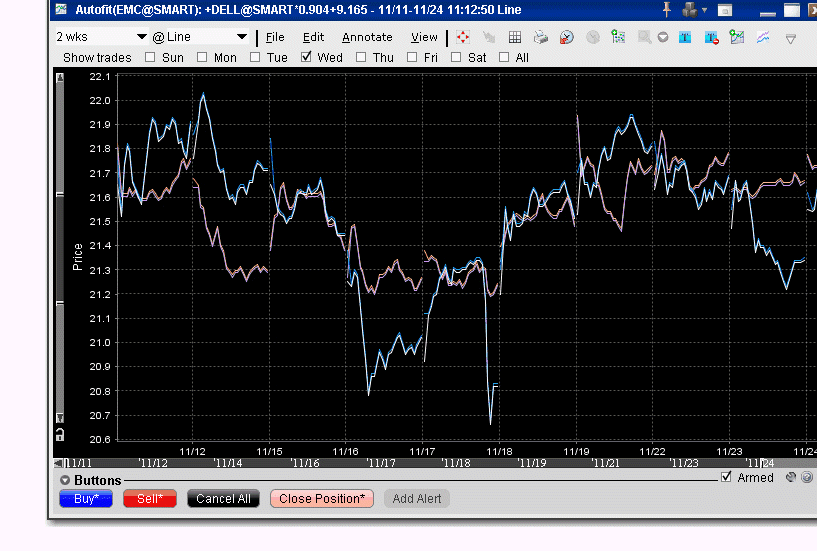Click the grid table icon in toolbar
Screen dimensions: 817x551
point(515,37)
